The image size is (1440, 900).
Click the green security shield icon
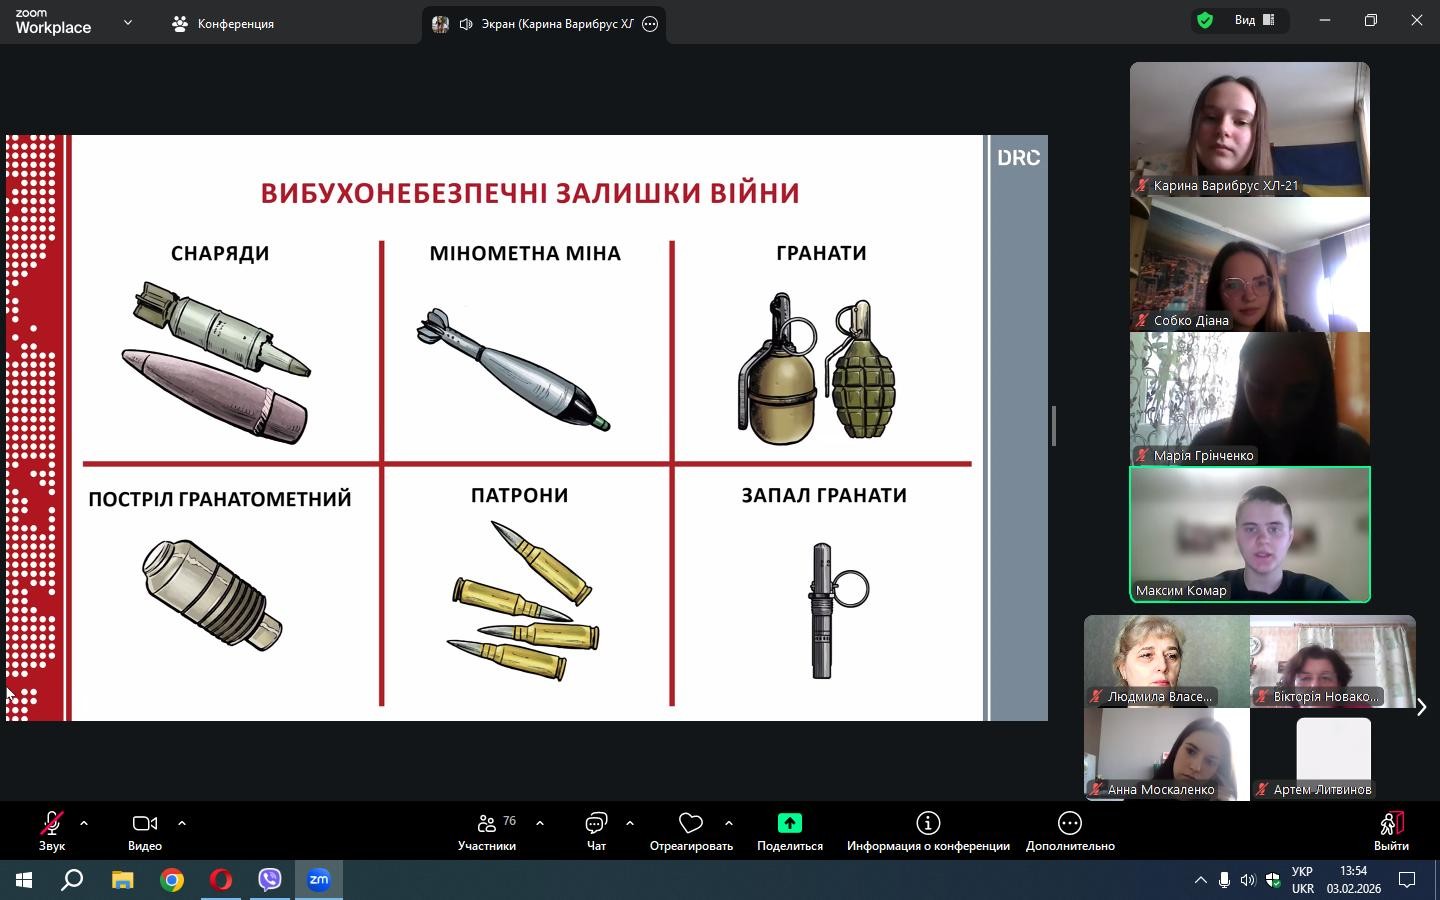pyautogui.click(x=1205, y=20)
